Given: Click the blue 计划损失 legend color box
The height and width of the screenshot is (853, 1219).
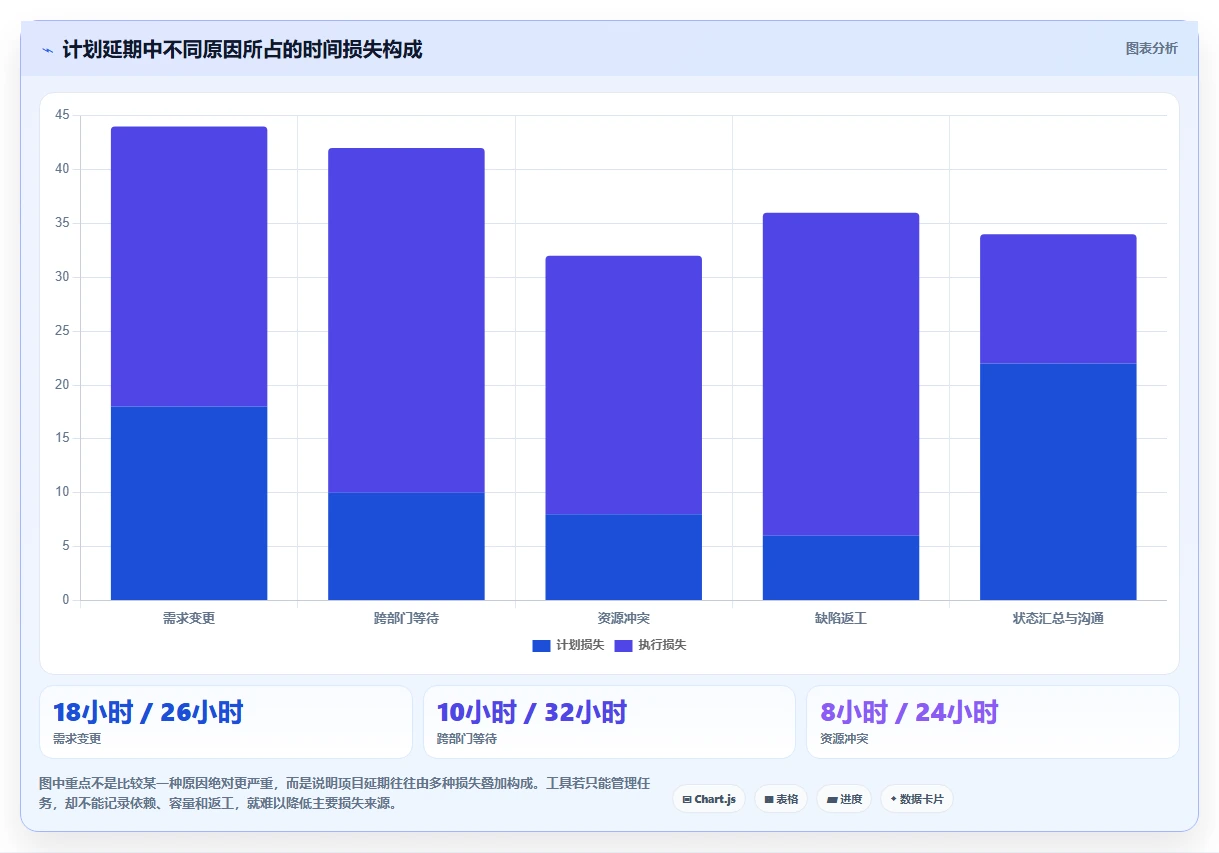Looking at the screenshot, I should [541, 646].
